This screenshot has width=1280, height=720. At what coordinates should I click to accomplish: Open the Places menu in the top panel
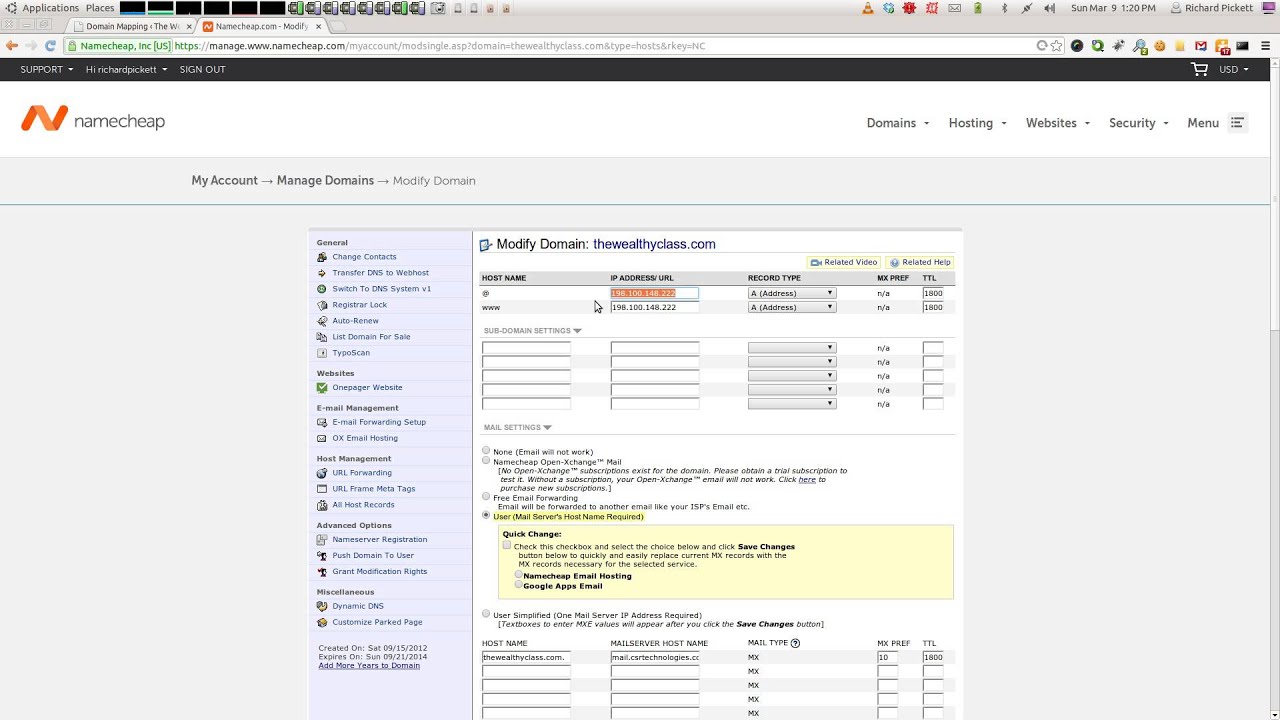tap(100, 8)
